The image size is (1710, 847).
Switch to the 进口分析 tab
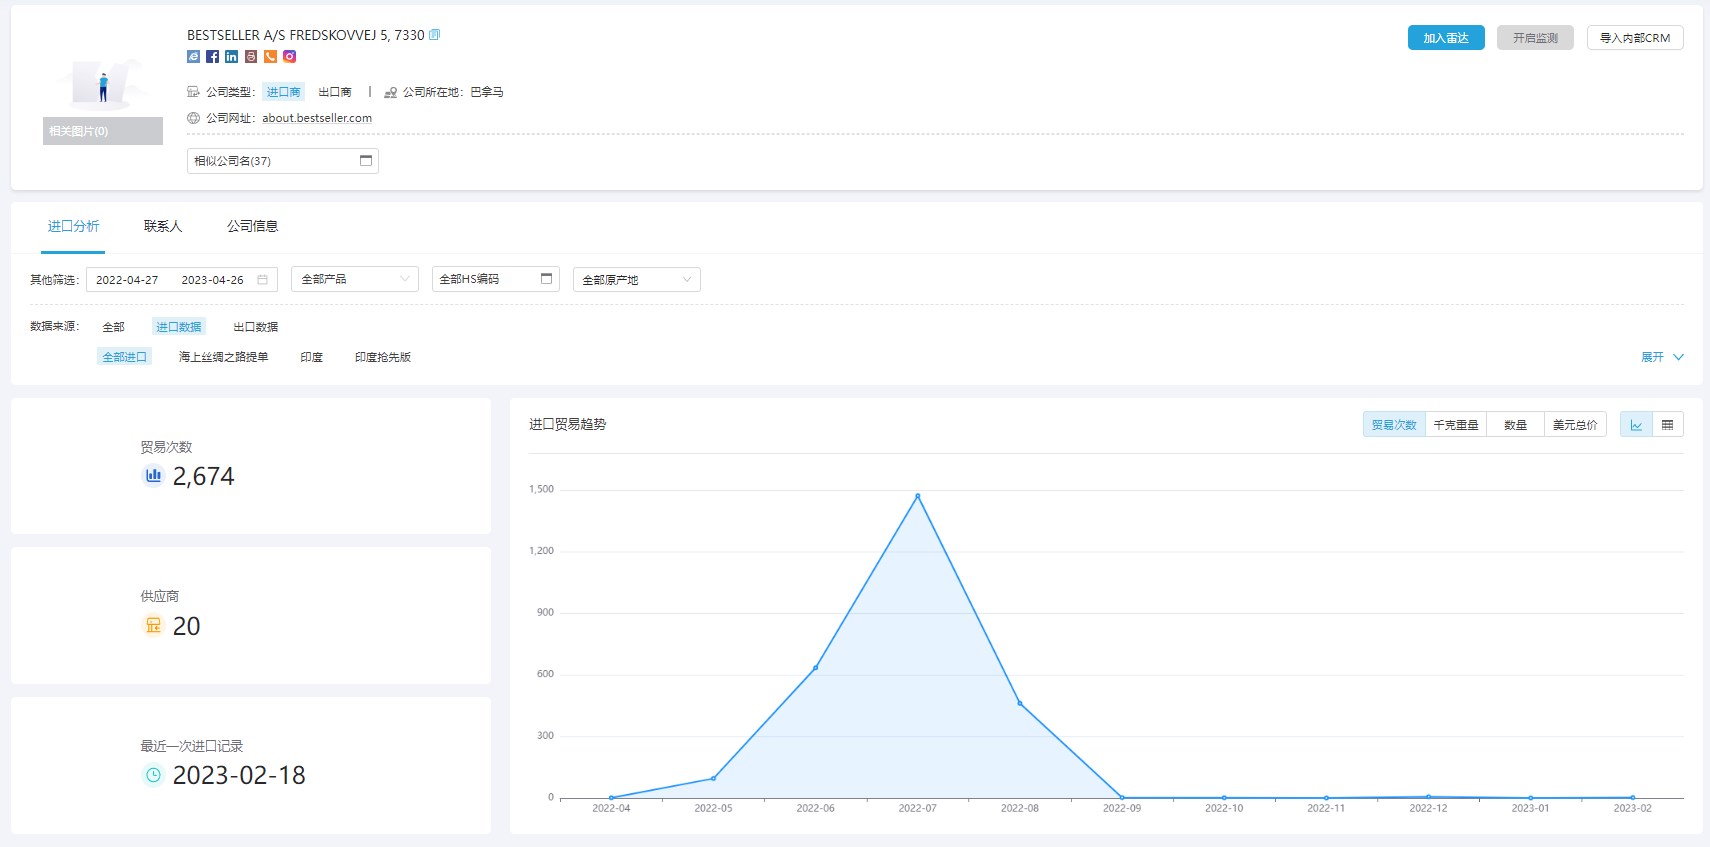click(x=74, y=226)
